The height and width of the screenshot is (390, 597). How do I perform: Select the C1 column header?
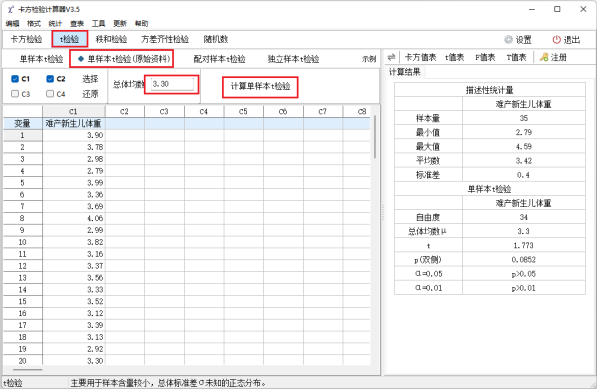coord(74,112)
